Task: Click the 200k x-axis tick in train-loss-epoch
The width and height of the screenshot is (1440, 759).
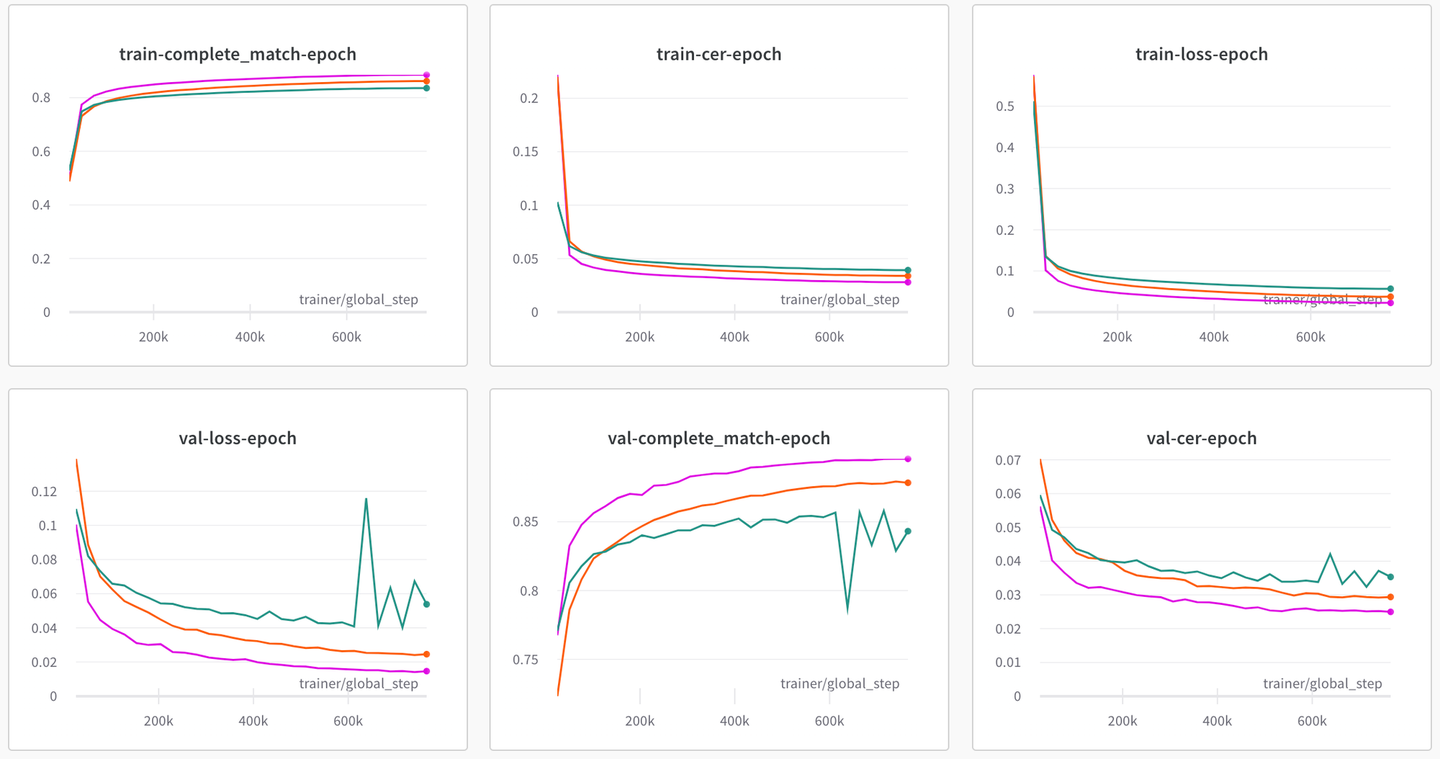Action: [x=1117, y=337]
